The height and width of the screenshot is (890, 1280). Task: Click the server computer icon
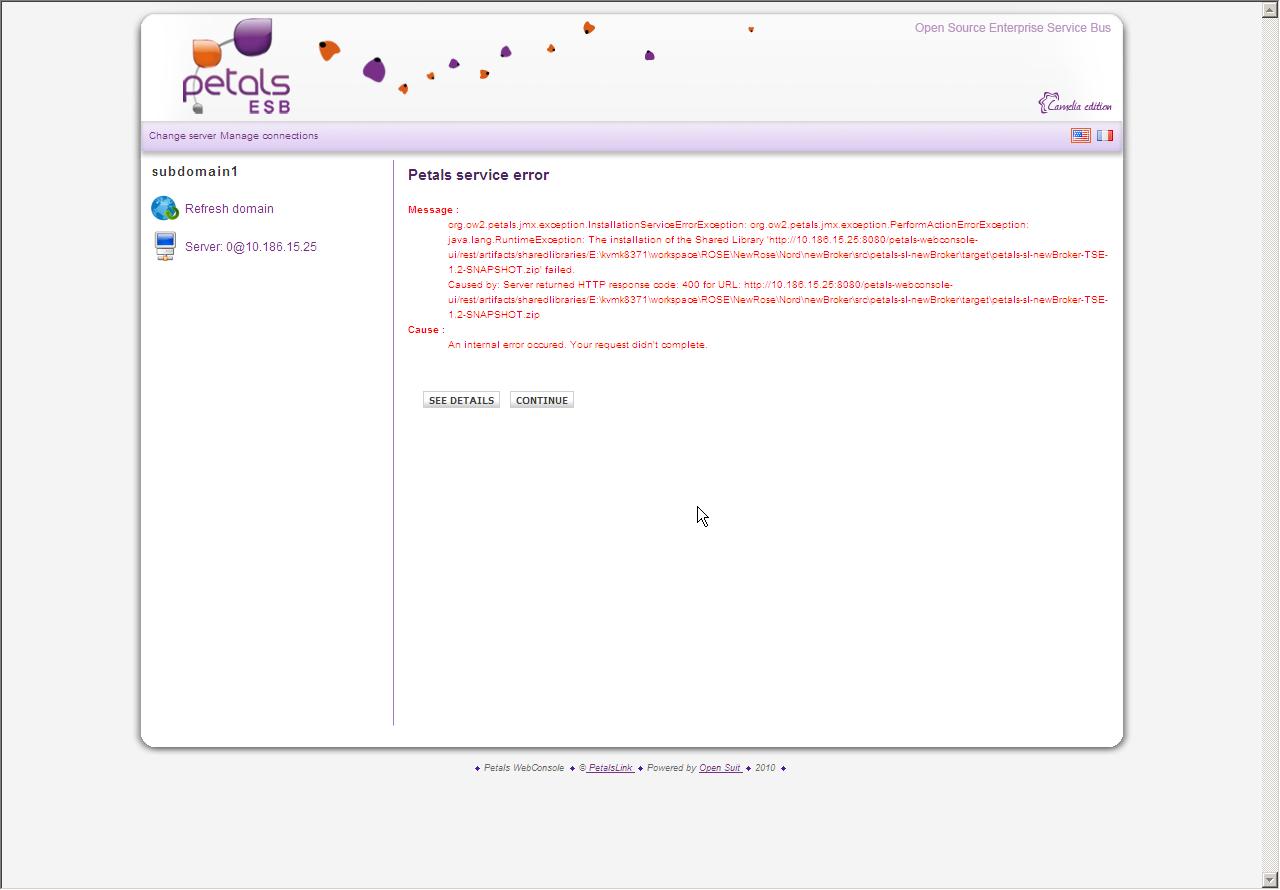pos(166,246)
